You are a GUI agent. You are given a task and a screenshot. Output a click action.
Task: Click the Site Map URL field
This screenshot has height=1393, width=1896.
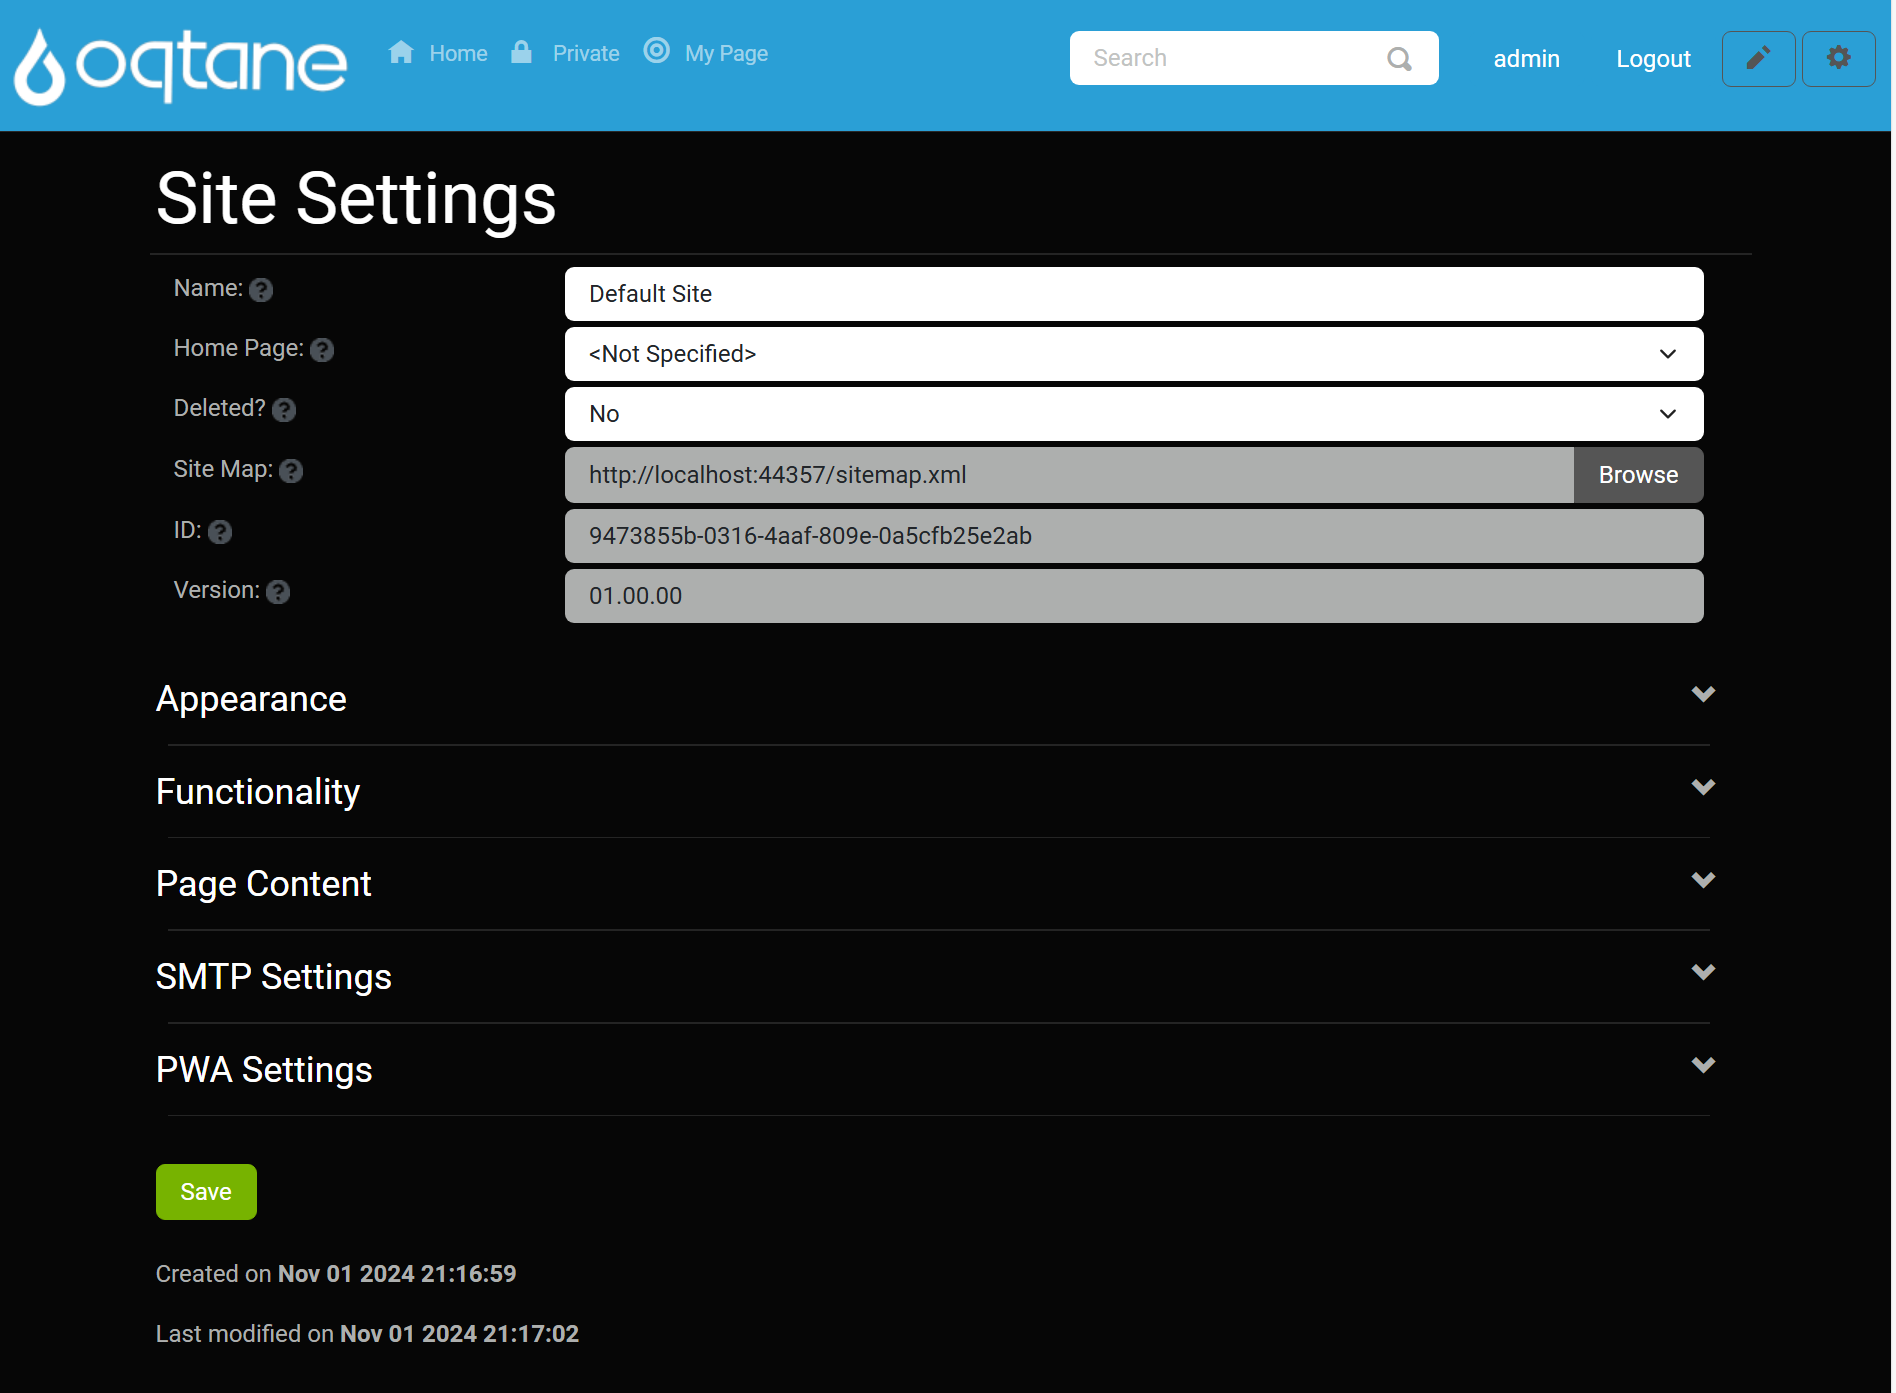point(1069,475)
